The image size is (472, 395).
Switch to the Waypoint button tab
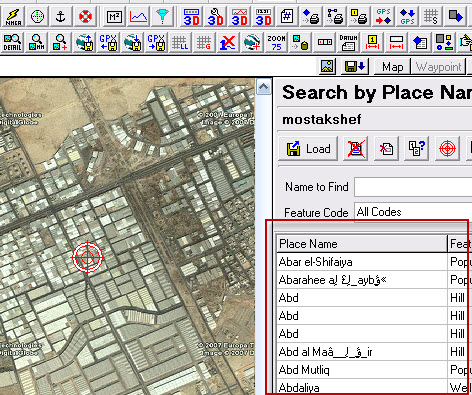tap(439, 67)
